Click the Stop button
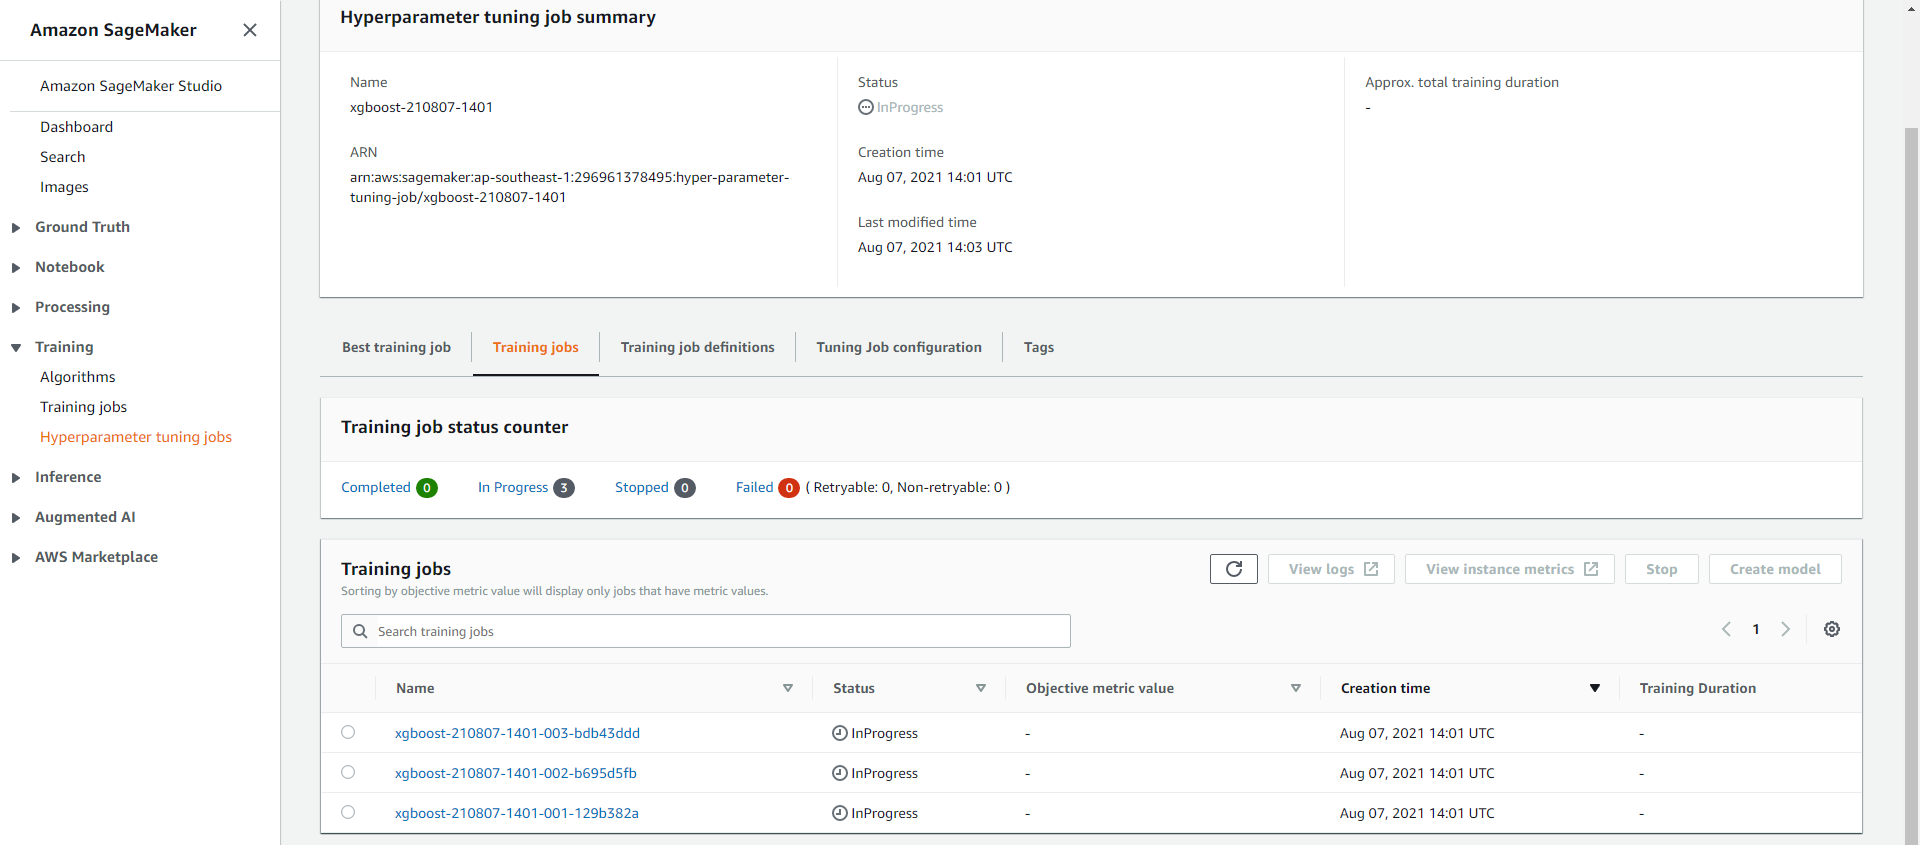Screen dimensions: 1920x845 1661,569
